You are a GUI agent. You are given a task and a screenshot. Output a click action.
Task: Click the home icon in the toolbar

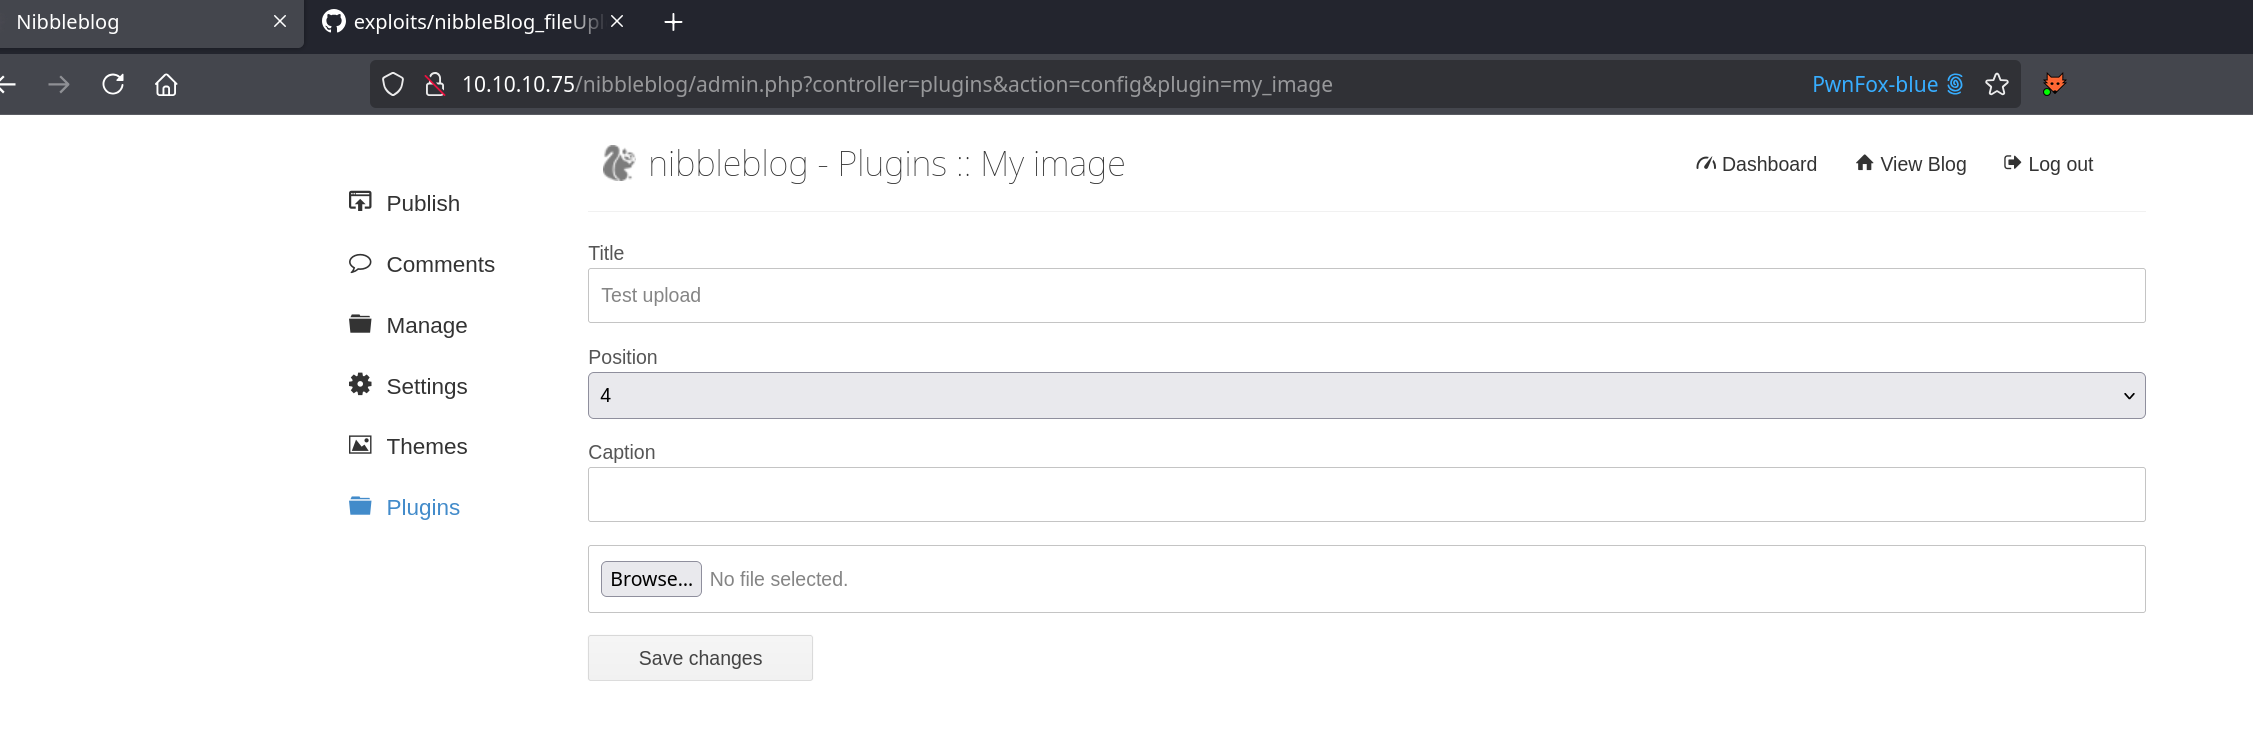(x=166, y=84)
